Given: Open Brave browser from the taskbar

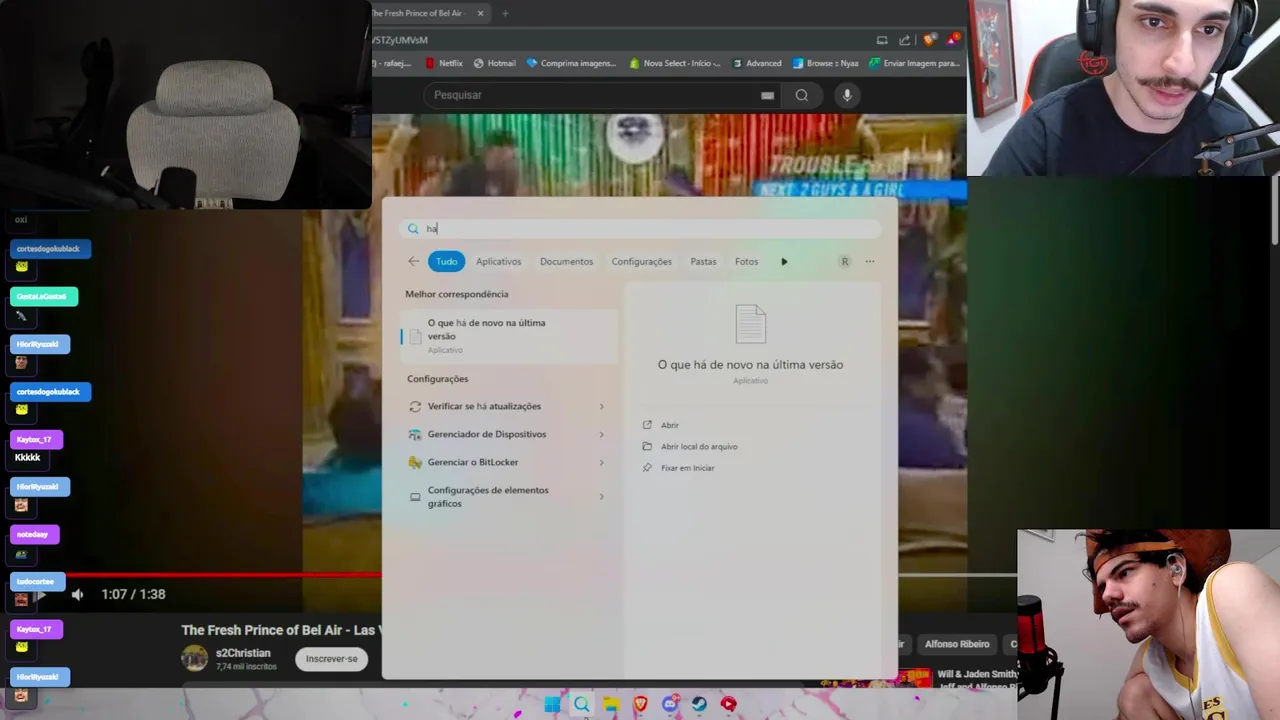Looking at the screenshot, I should (640, 704).
